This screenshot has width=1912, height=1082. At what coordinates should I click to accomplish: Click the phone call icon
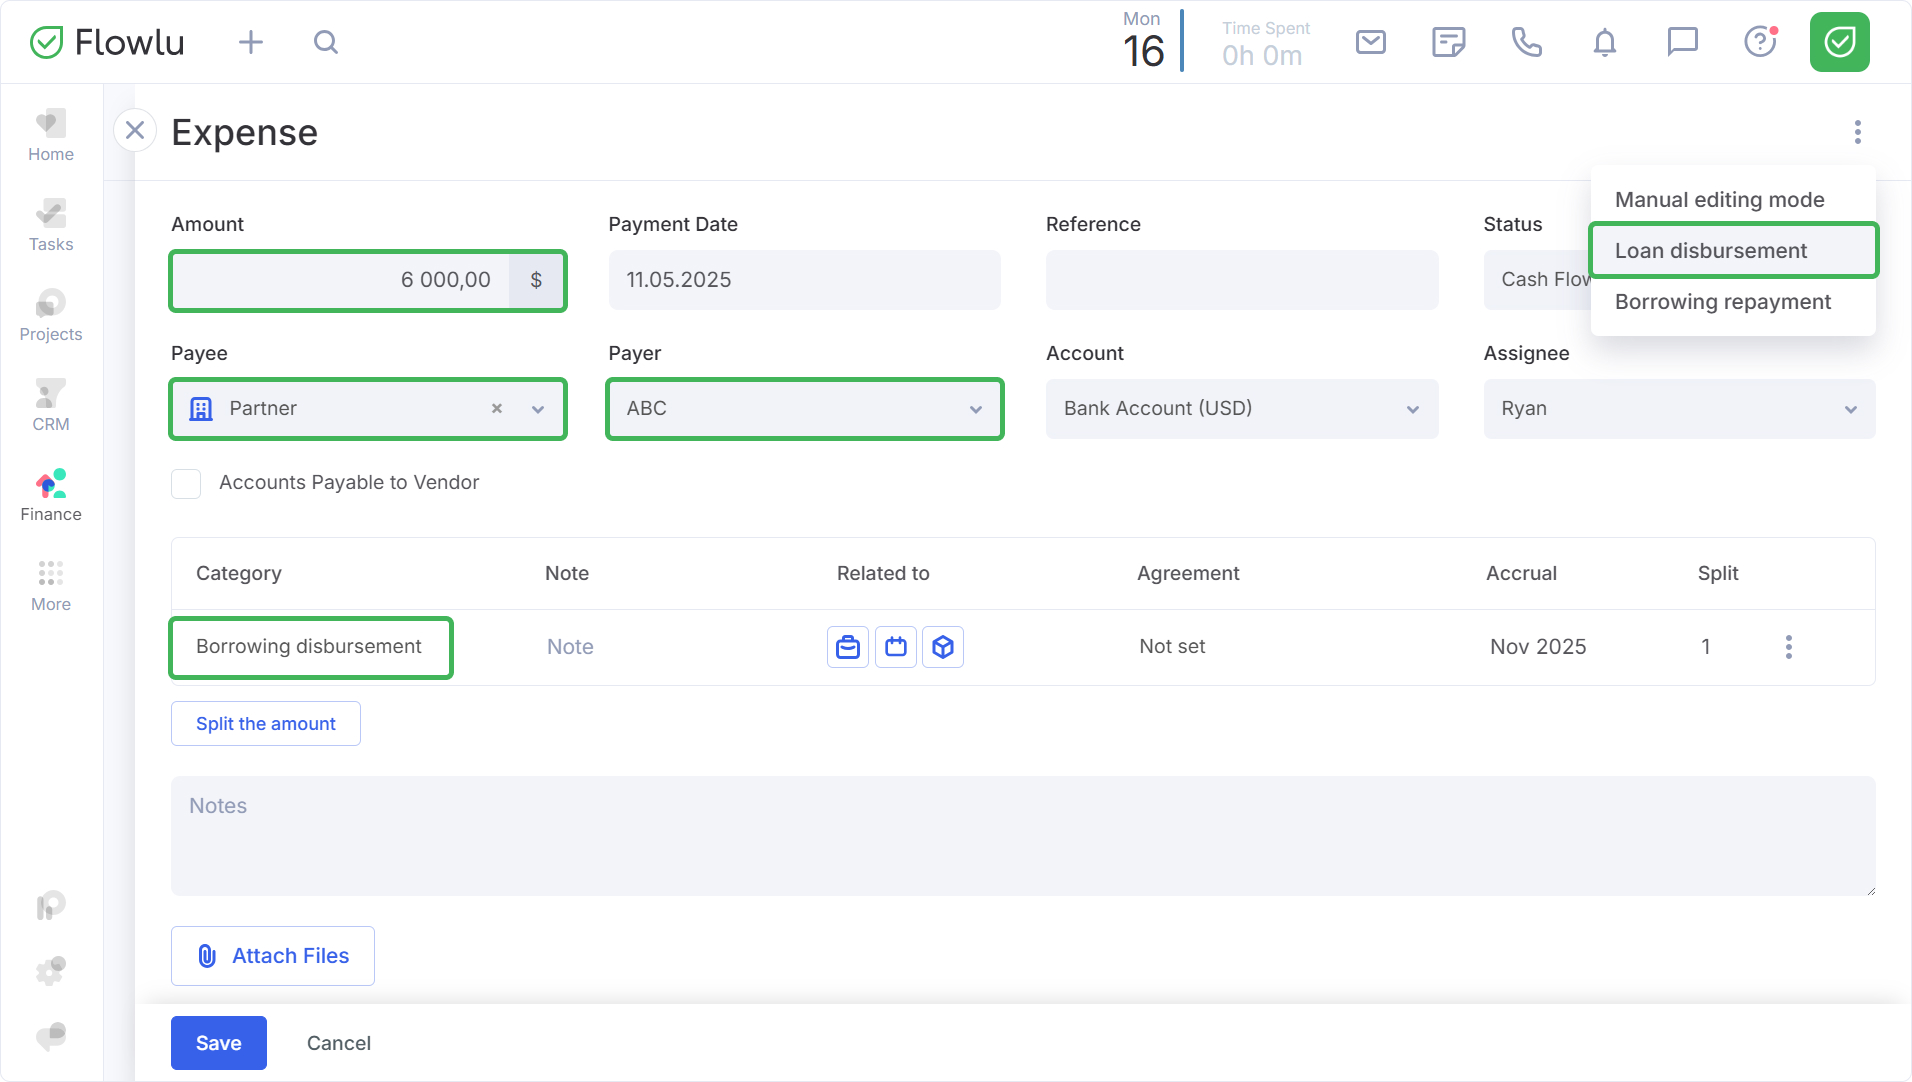click(x=1526, y=42)
